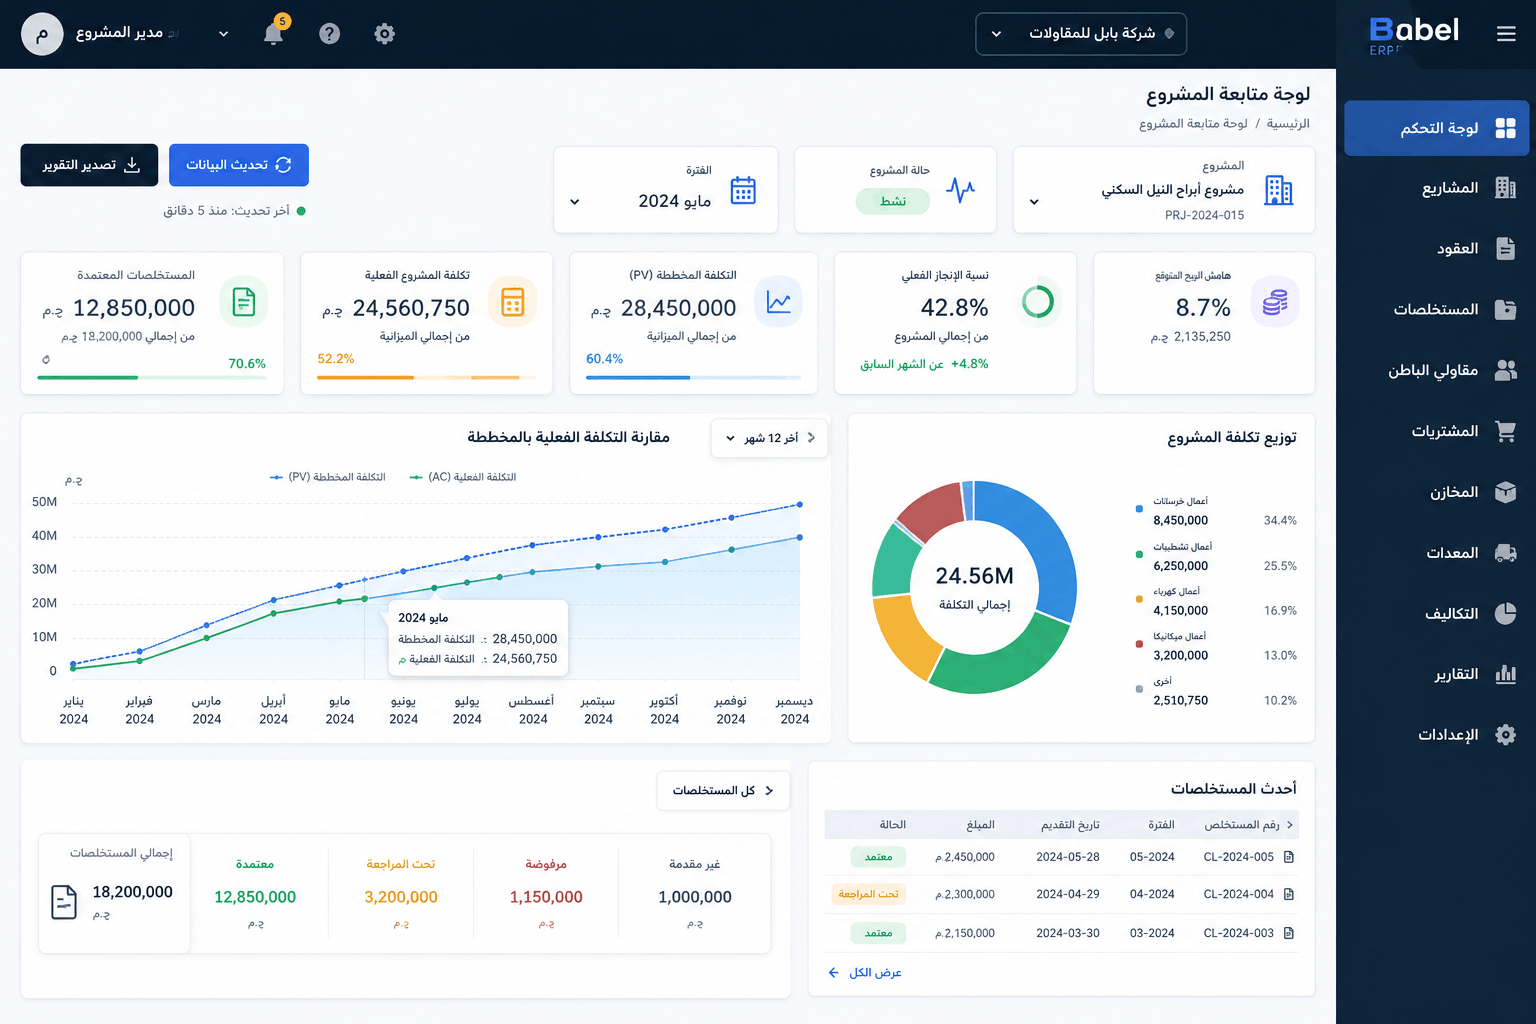Click the December 2024 planned cost point
The width and height of the screenshot is (1536, 1024).
click(x=800, y=505)
